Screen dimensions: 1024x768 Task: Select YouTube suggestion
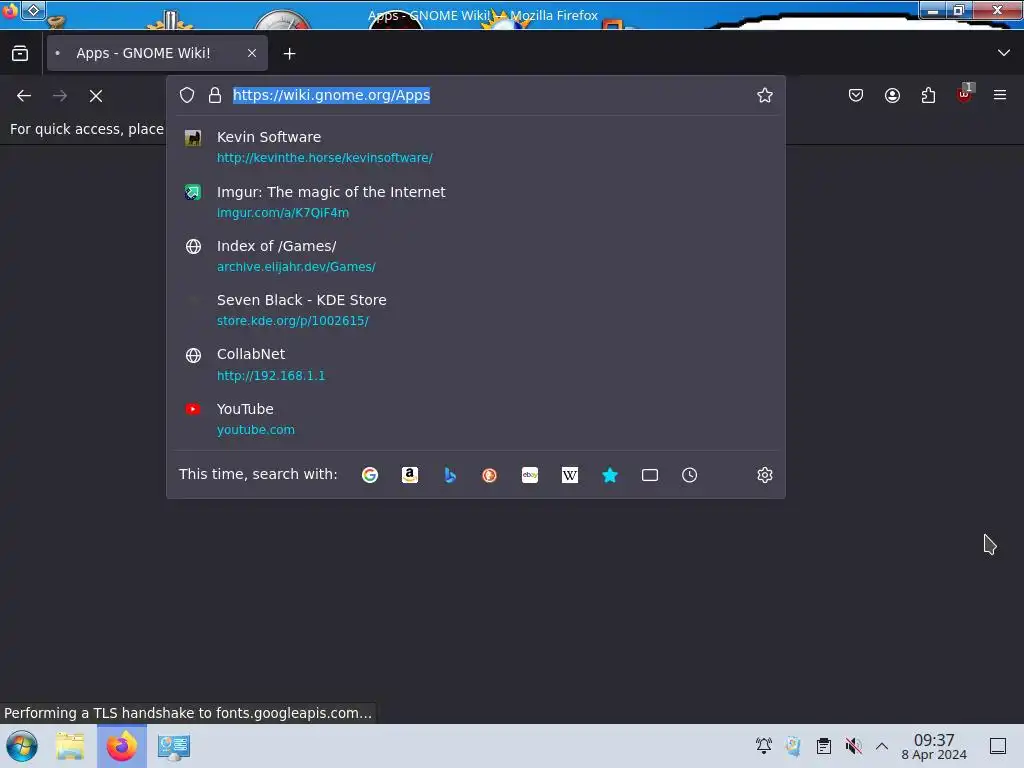click(476, 419)
